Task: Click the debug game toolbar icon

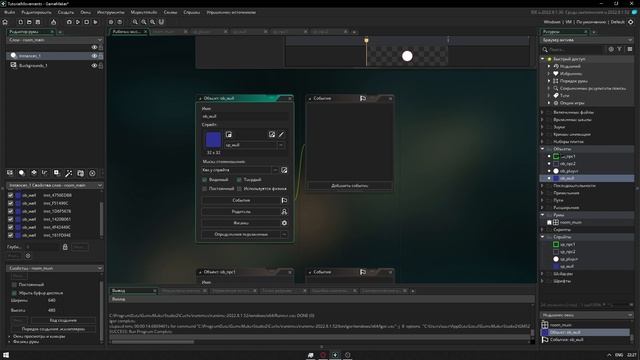Action: 69,22
